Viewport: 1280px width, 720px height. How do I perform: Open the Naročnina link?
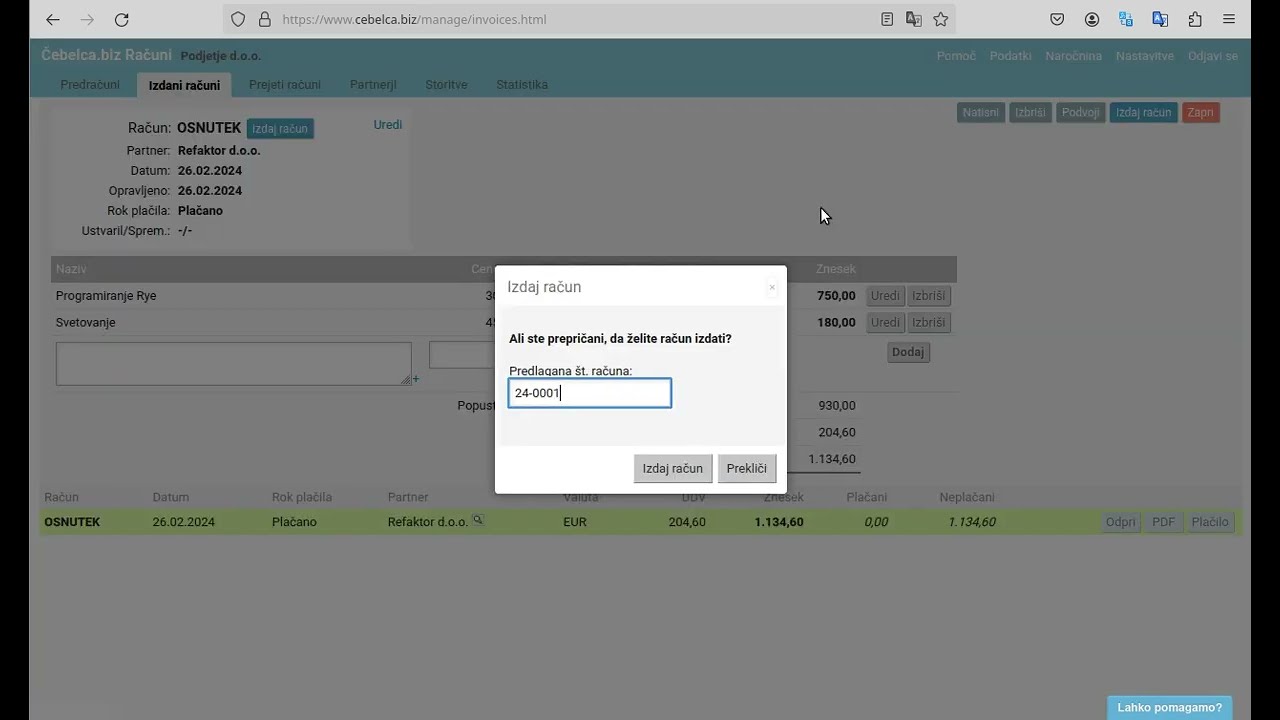1074,56
